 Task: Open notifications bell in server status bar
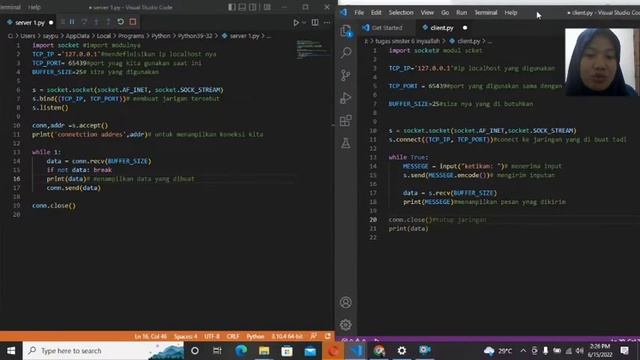coord(328,336)
